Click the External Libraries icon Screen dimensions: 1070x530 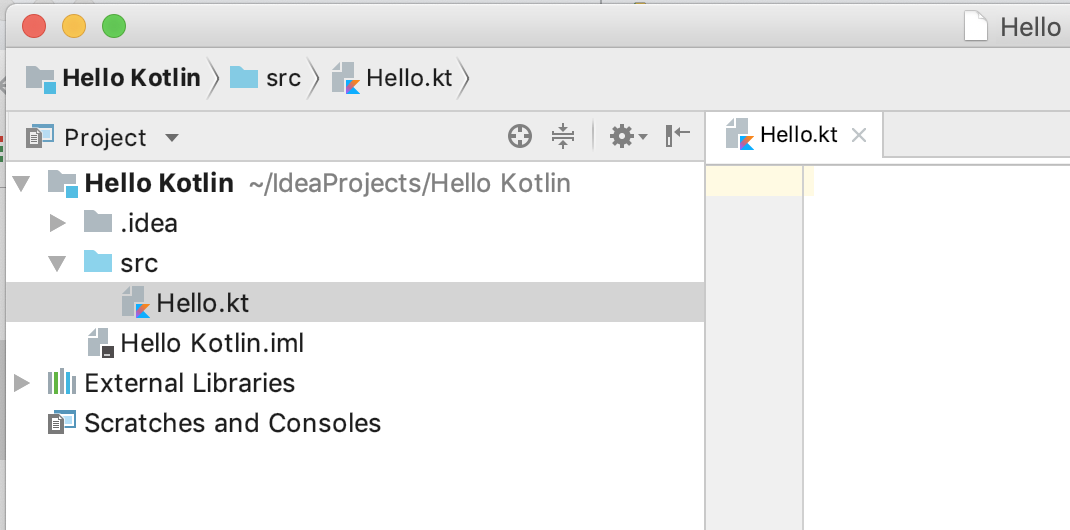[62, 383]
